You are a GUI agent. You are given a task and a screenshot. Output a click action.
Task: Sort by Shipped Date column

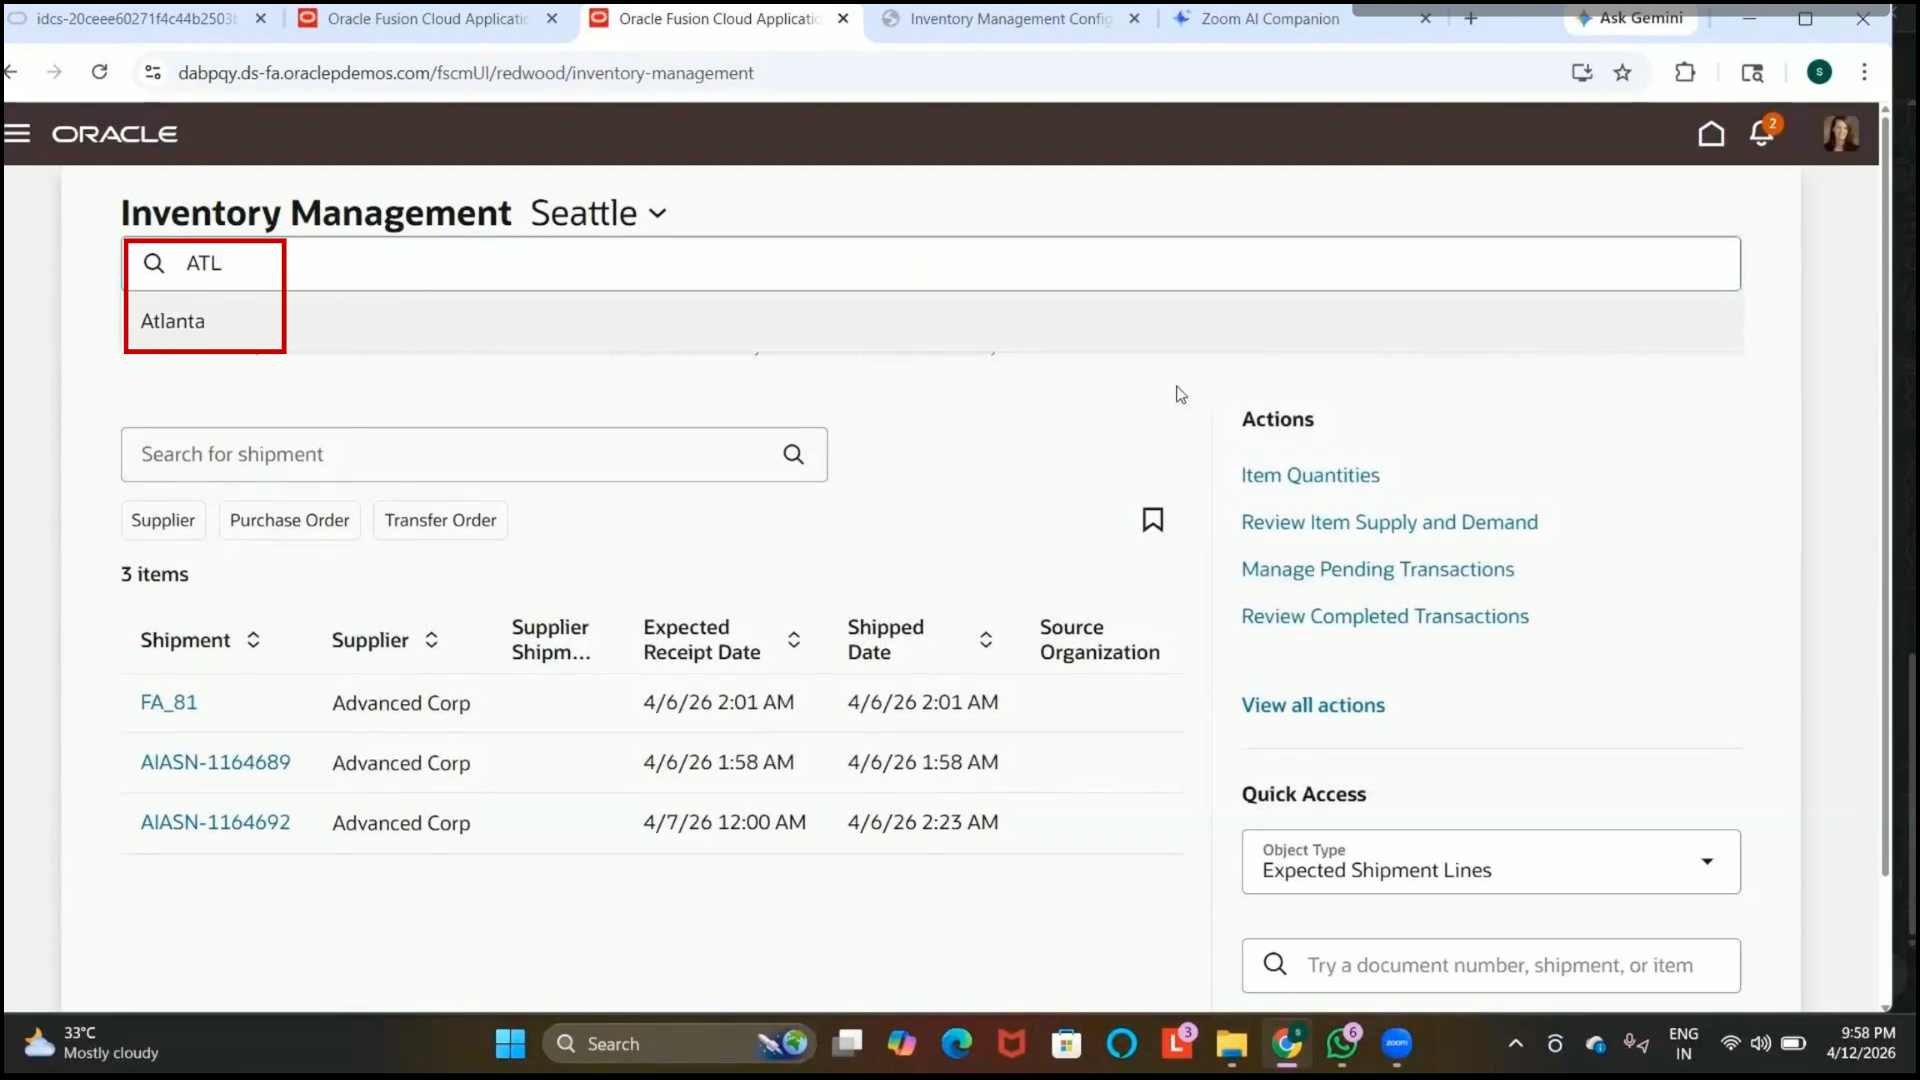tap(986, 640)
